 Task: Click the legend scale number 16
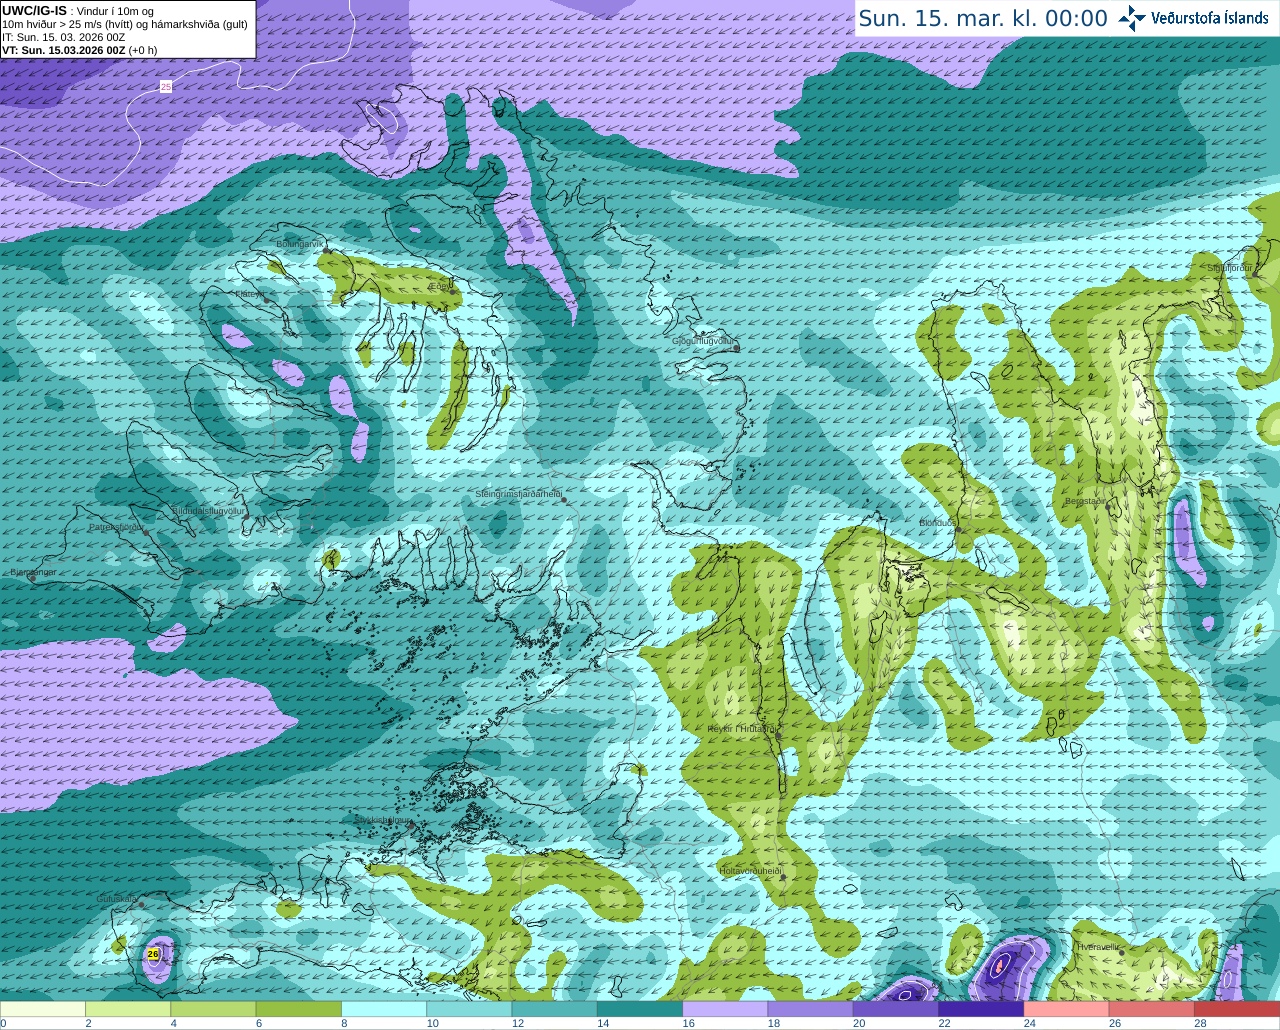(x=689, y=1023)
